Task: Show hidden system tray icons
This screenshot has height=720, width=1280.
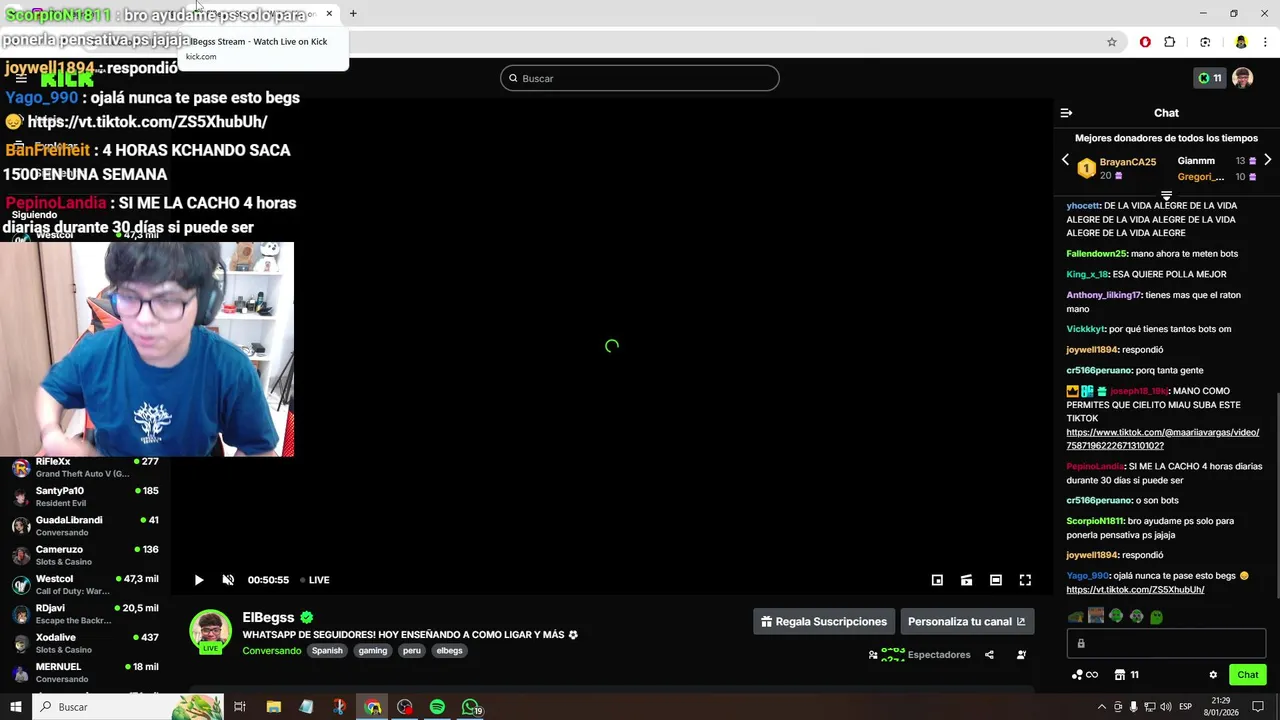Action: (1102, 707)
